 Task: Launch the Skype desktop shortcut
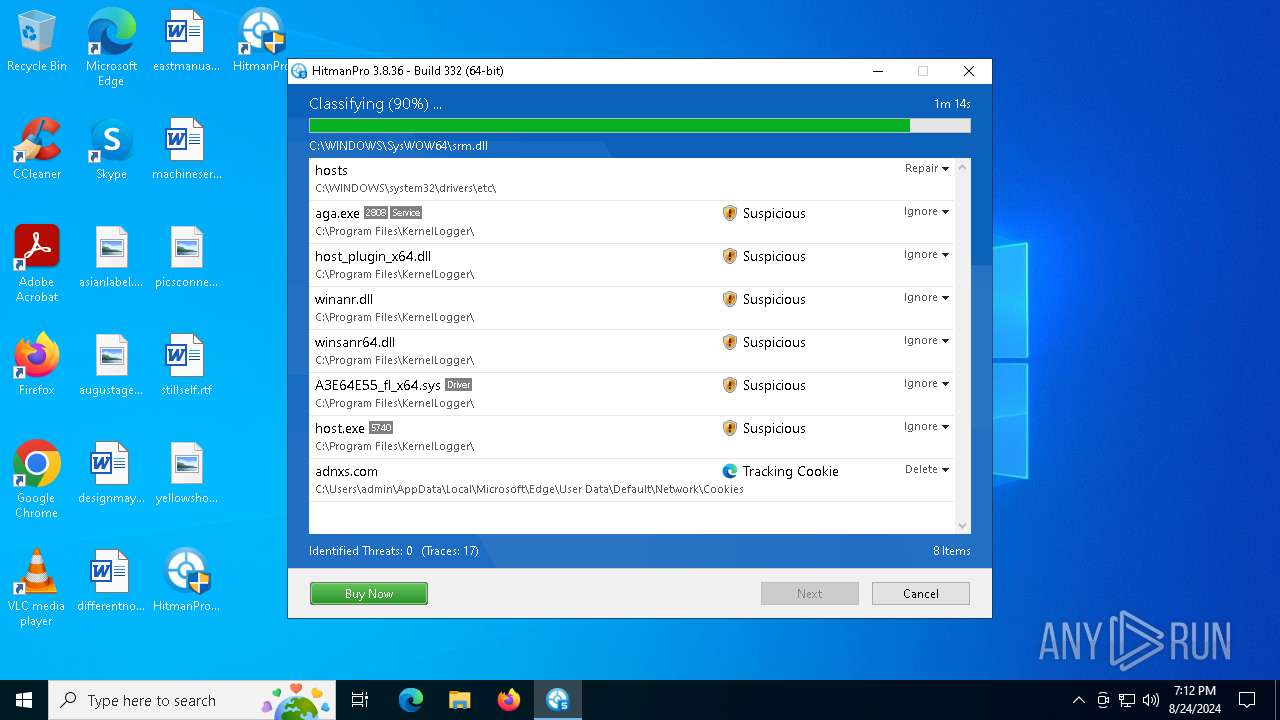111,150
